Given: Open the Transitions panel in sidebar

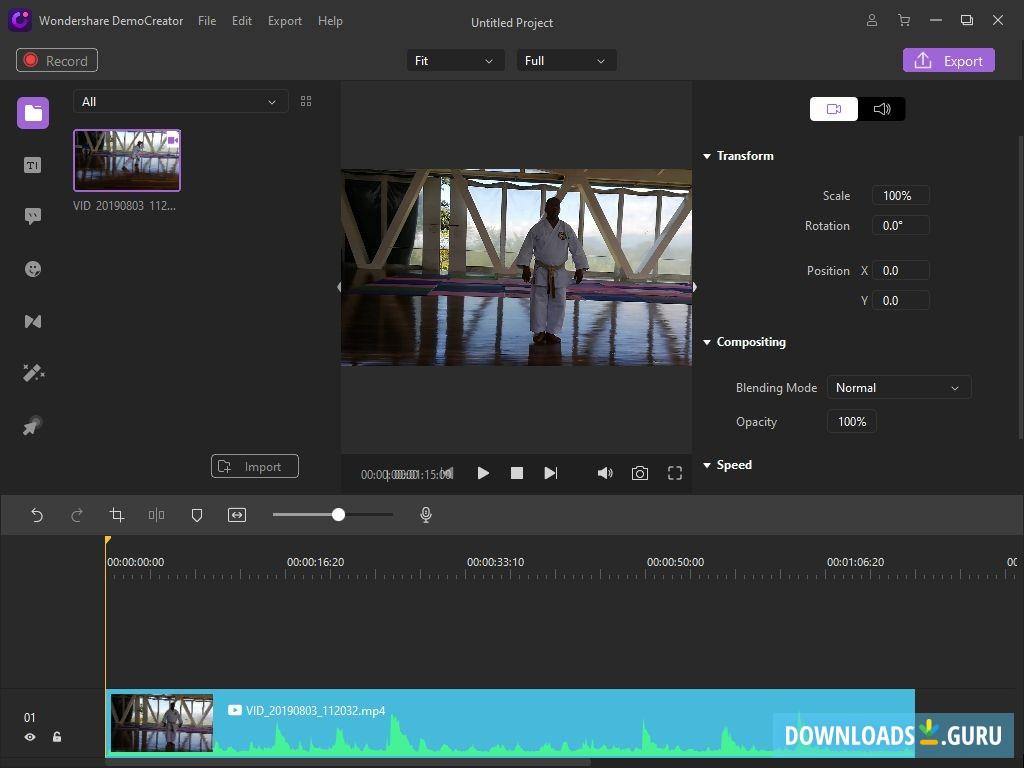Looking at the screenshot, I should click(33, 321).
